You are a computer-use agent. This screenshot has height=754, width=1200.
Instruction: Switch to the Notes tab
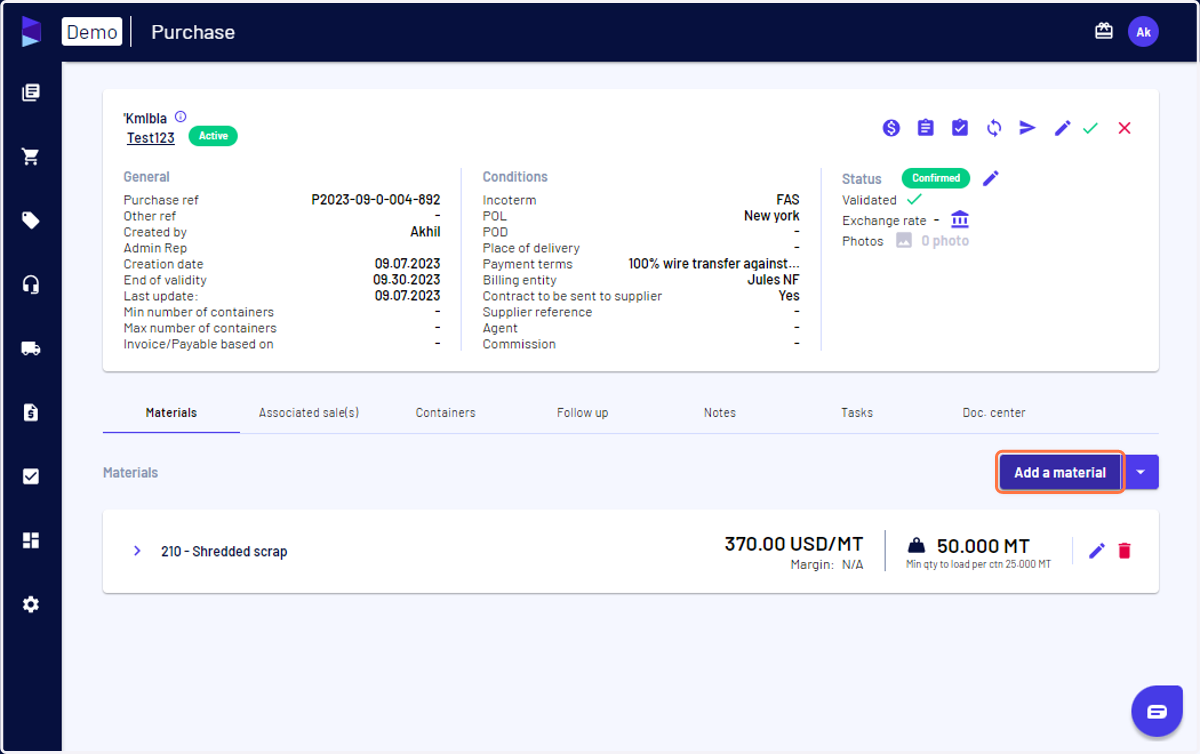(x=720, y=412)
